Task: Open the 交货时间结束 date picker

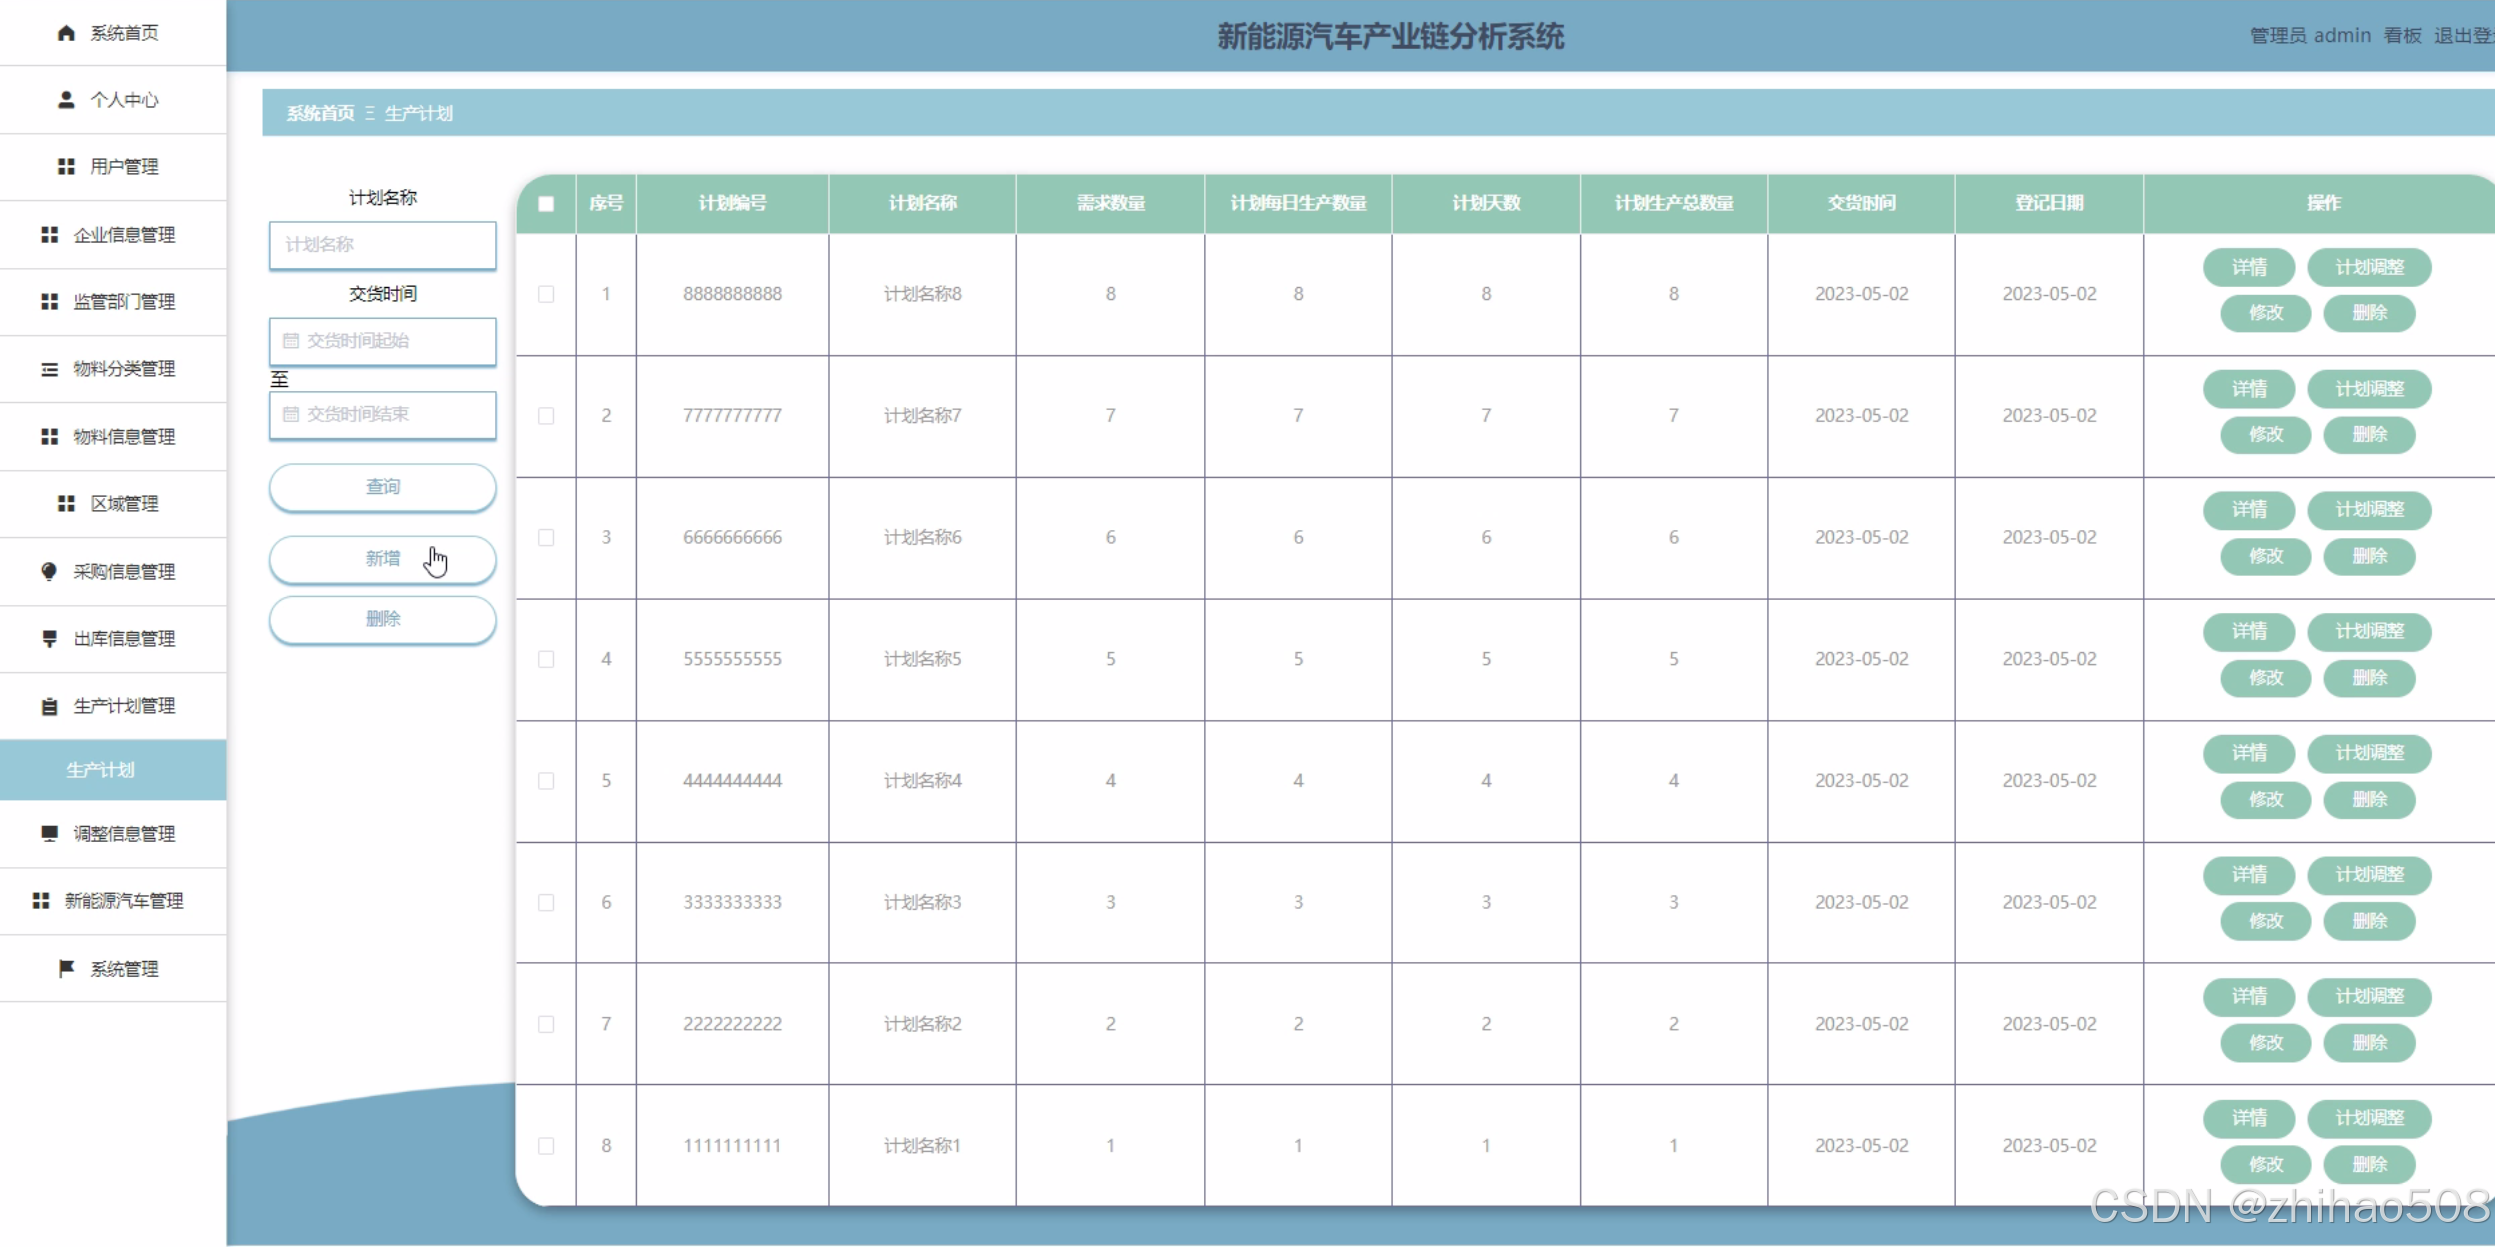Action: click(x=382, y=415)
